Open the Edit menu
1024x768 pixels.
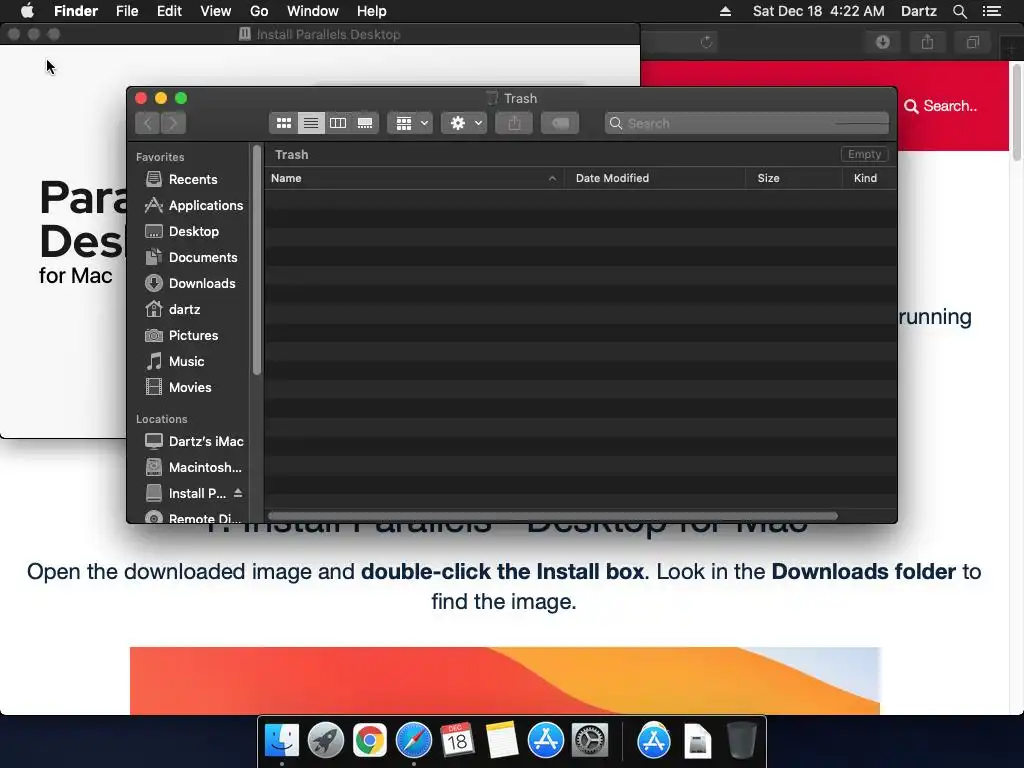point(169,11)
